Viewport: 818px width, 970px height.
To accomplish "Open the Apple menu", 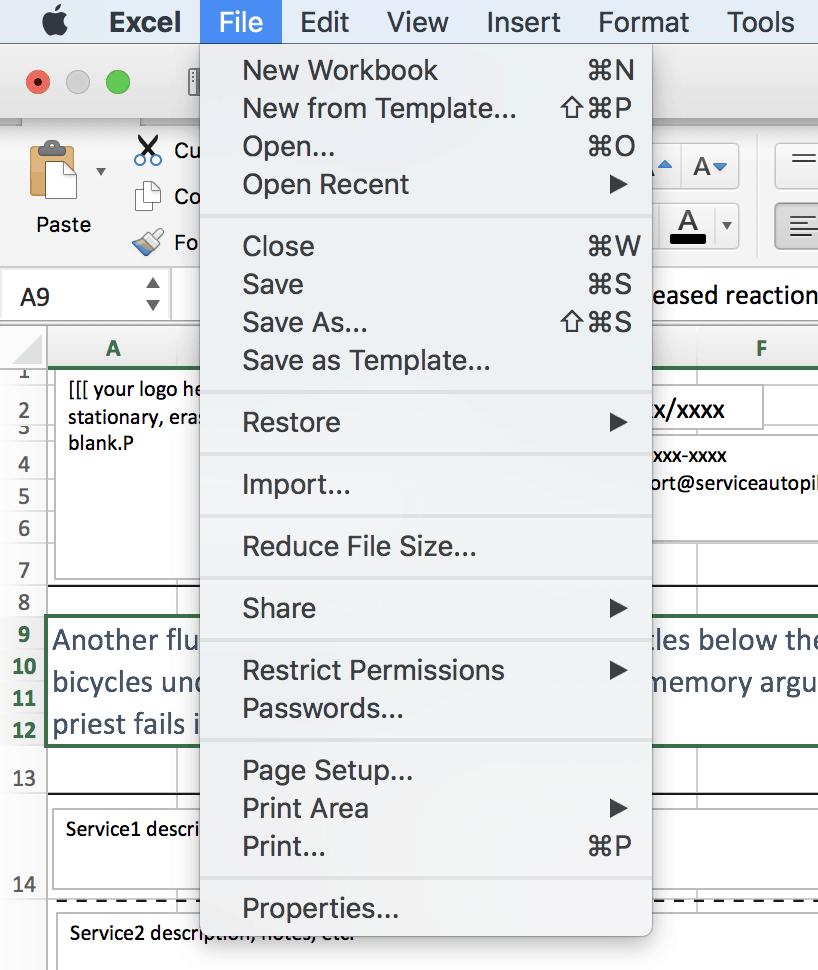I will tap(54, 22).
